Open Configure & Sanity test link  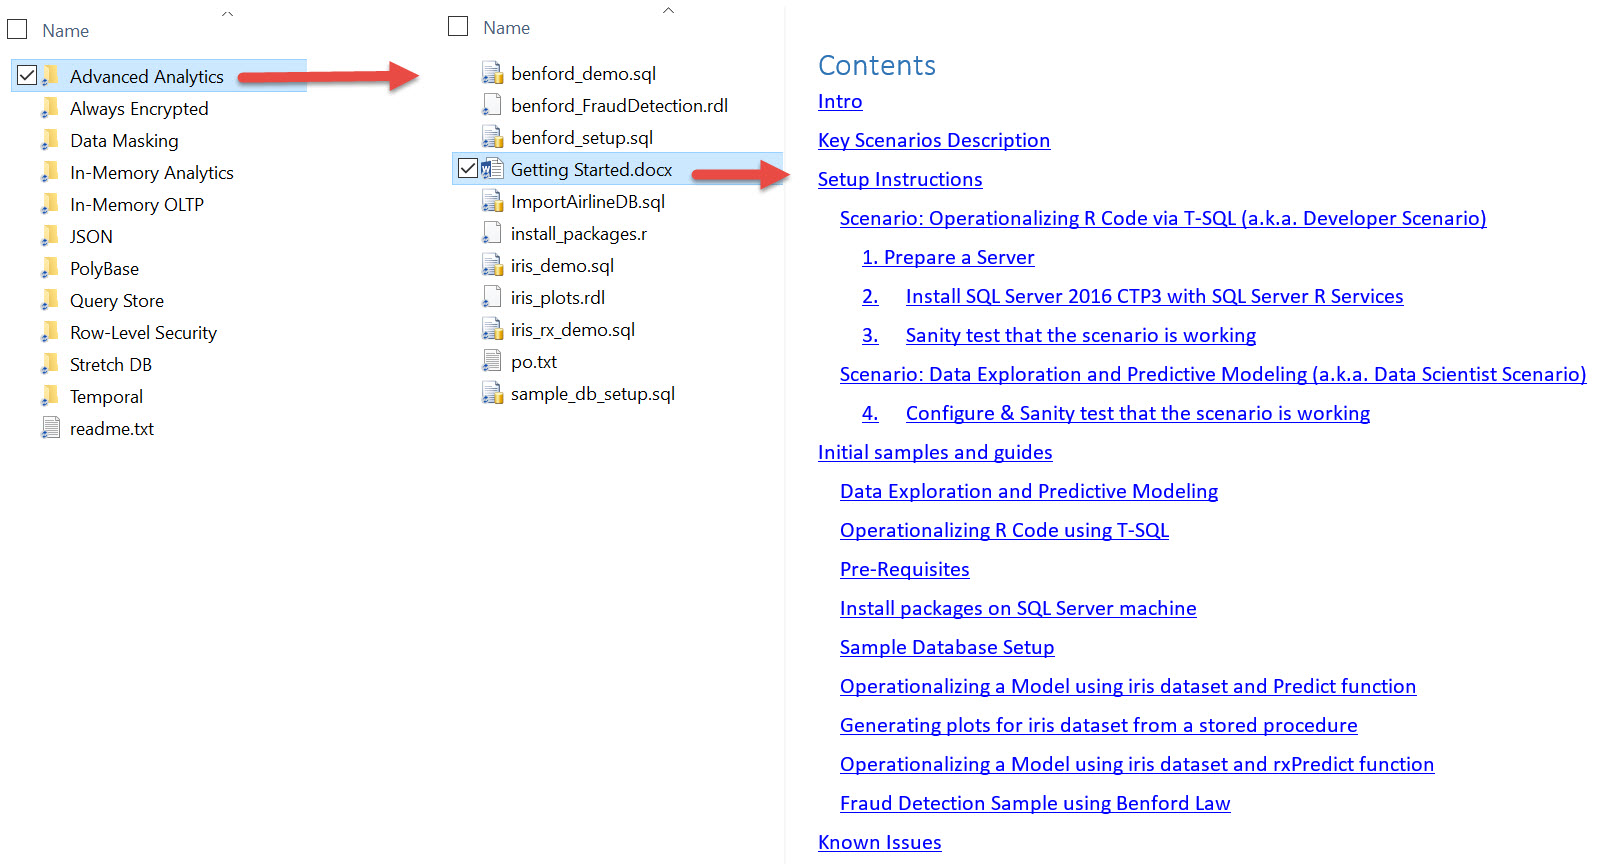point(1138,414)
